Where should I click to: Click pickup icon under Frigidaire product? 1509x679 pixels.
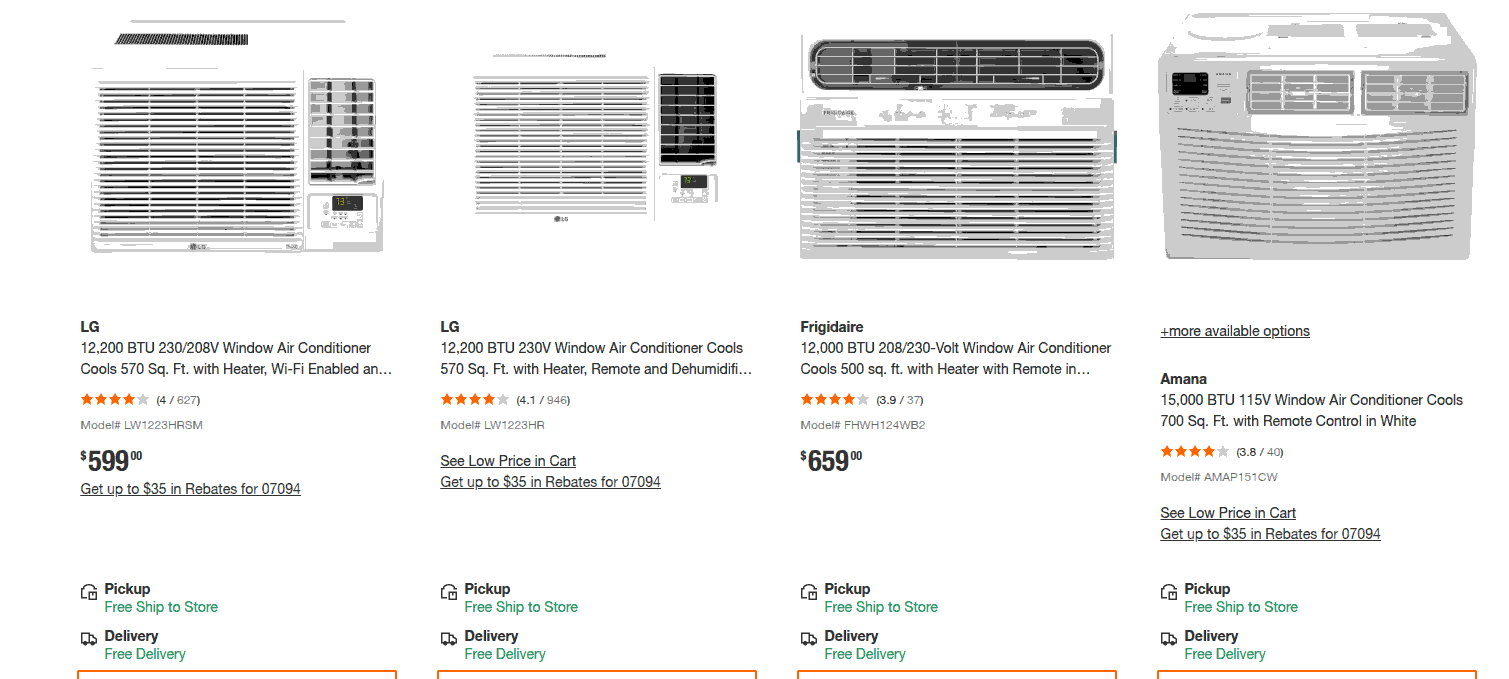(x=809, y=592)
